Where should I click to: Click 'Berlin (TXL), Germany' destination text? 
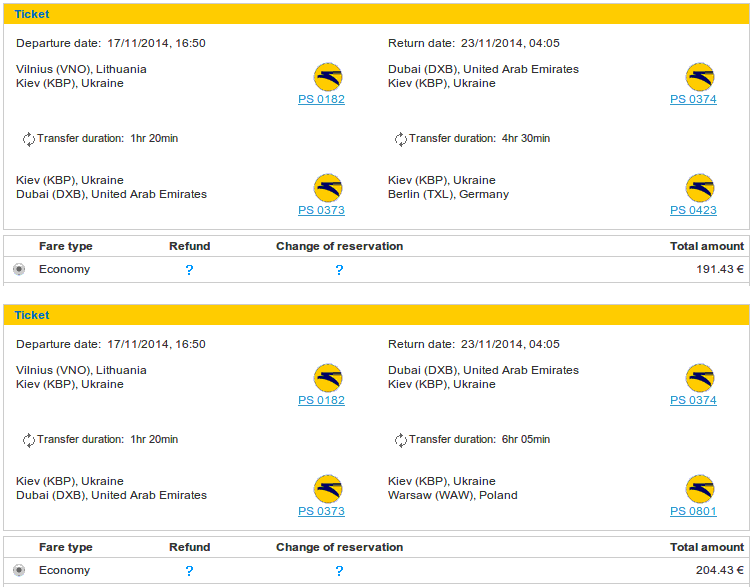click(x=448, y=194)
